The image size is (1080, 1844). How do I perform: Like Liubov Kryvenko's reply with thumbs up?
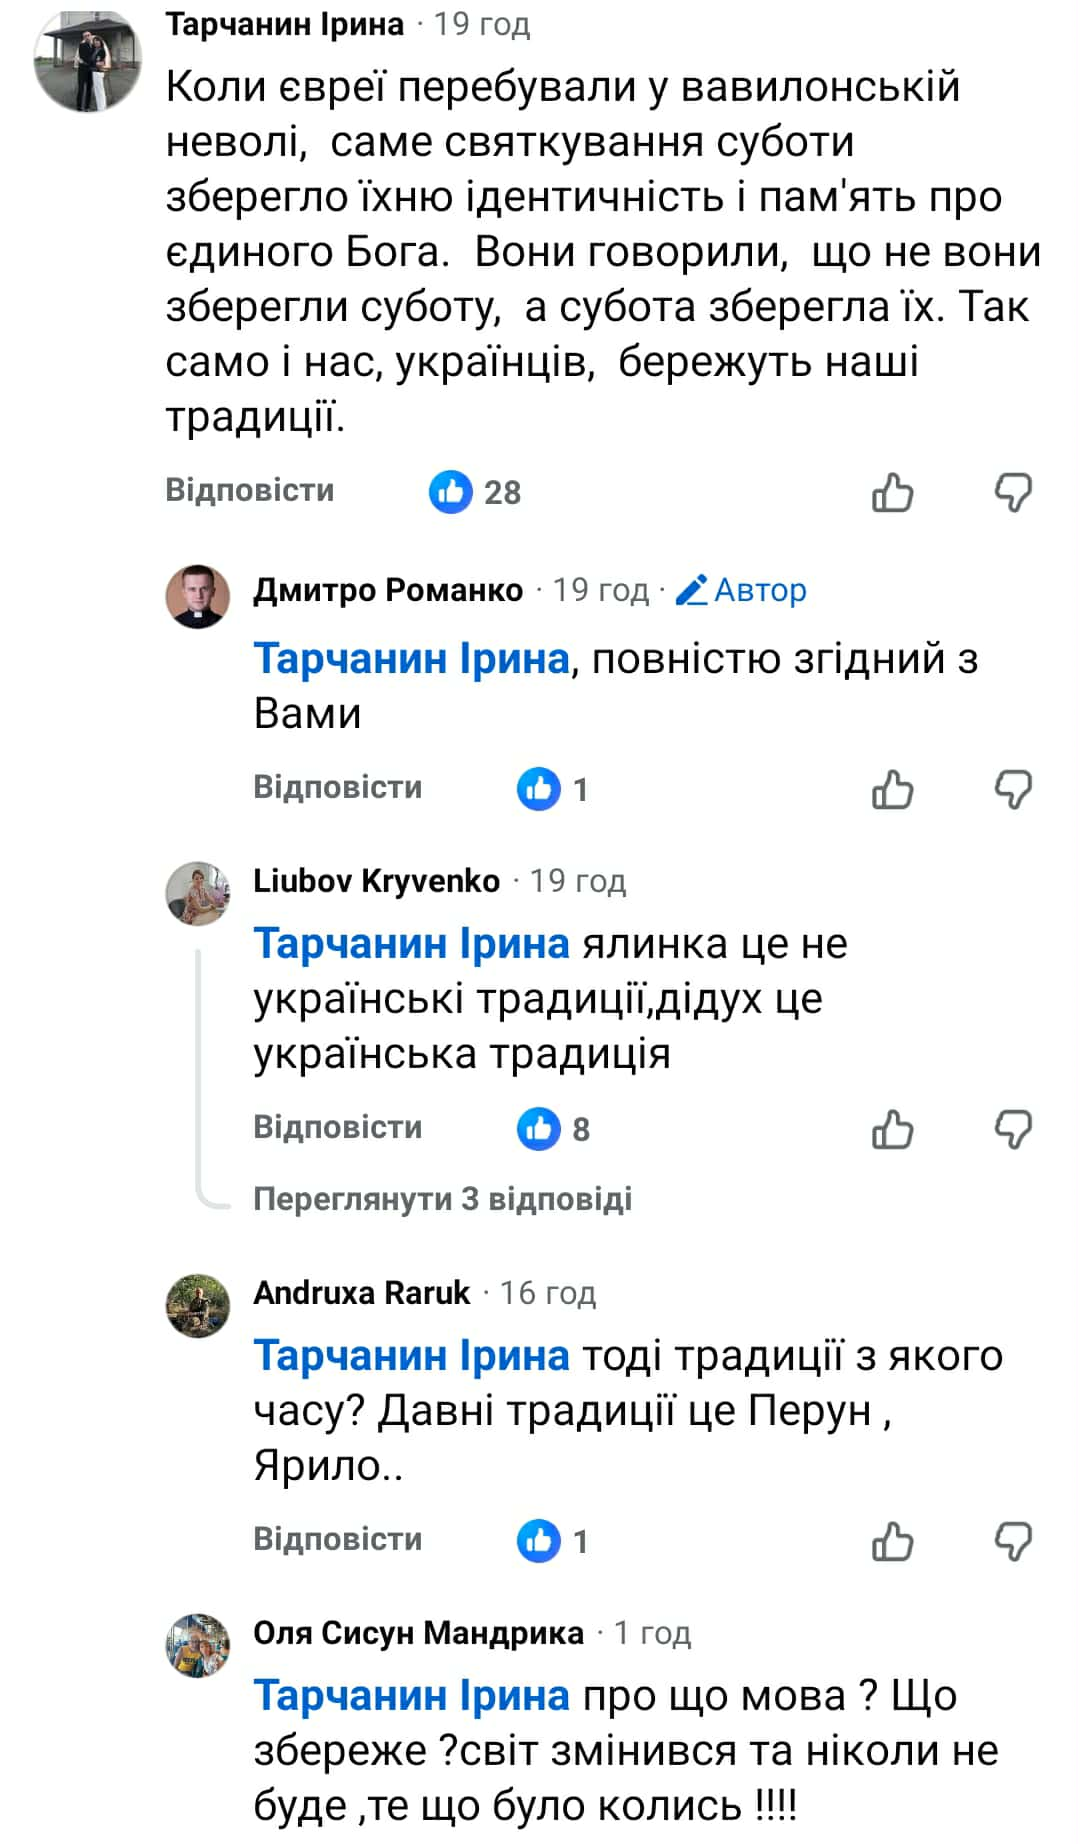coord(892,1129)
